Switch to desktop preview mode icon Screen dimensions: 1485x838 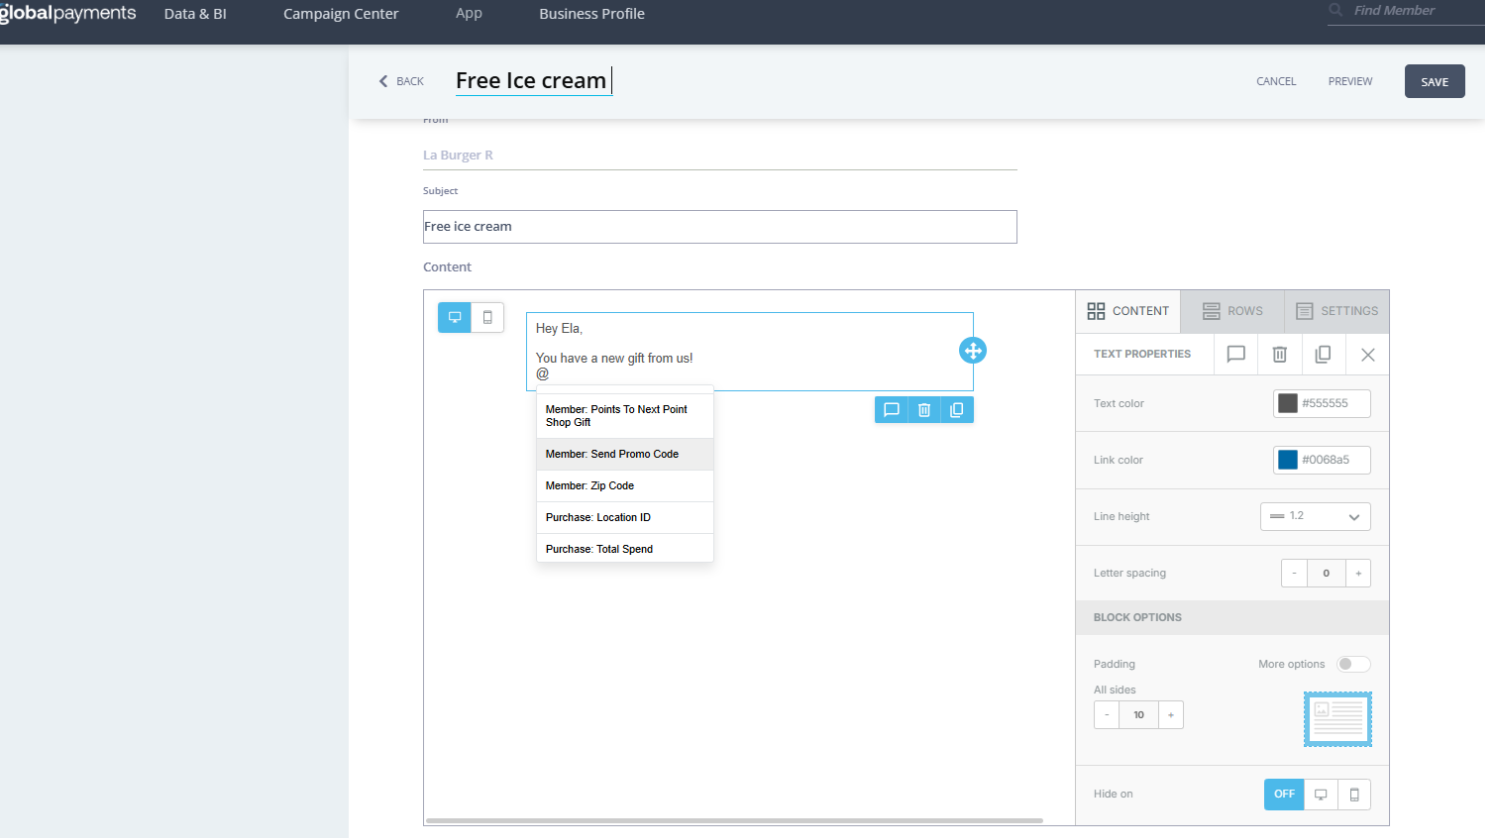pos(454,317)
